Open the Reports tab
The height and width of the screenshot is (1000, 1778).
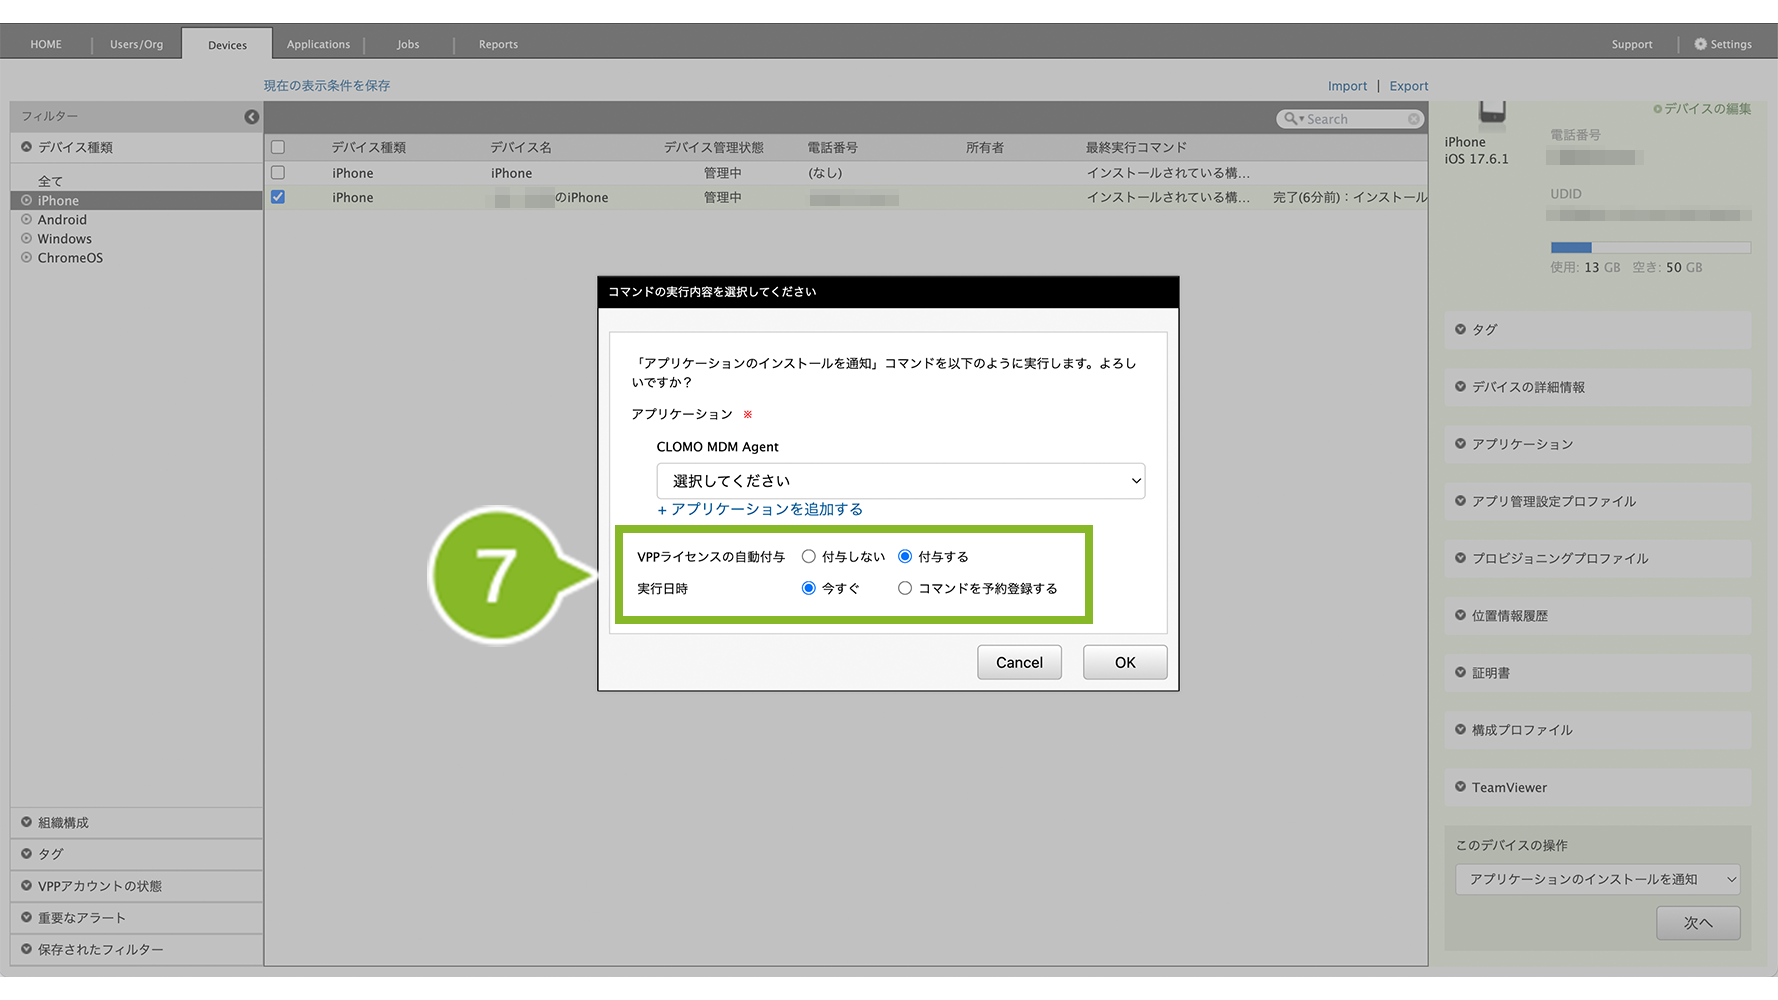point(498,44)
